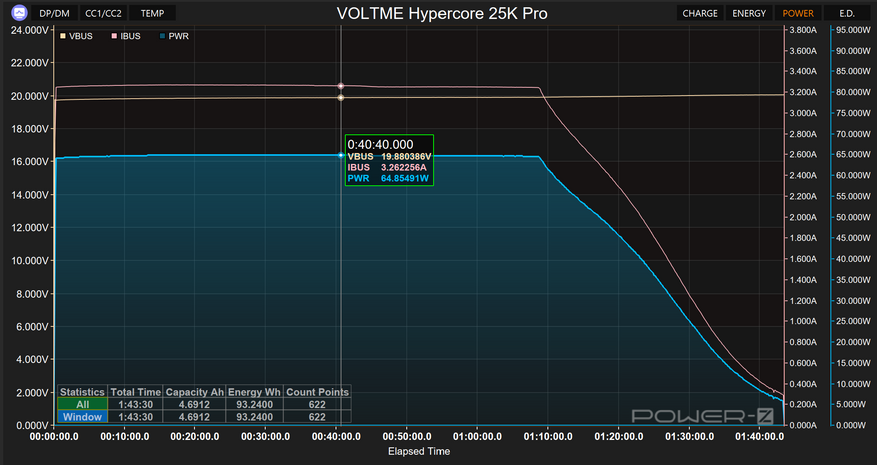Select the POWER view button
Image resolution: width=877 pixels, height=465 pixels.
pos(798,13)
